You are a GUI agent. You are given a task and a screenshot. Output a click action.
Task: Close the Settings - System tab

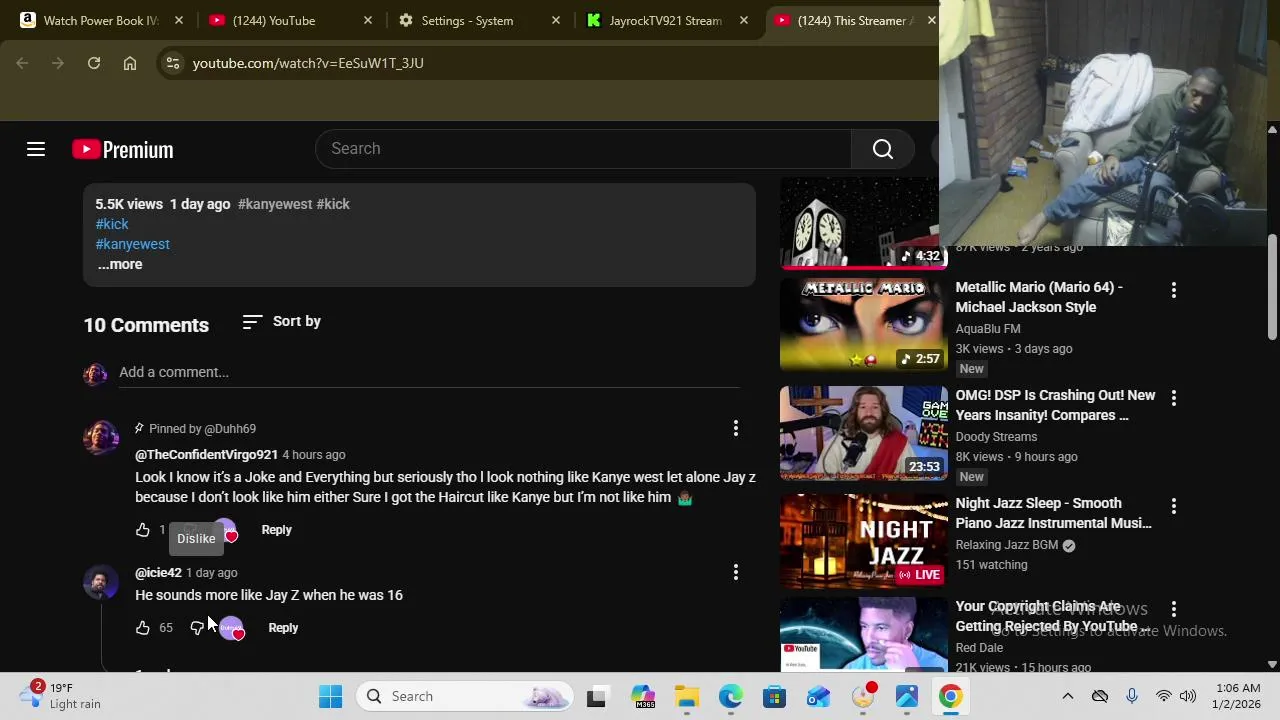tap(556, 20)
